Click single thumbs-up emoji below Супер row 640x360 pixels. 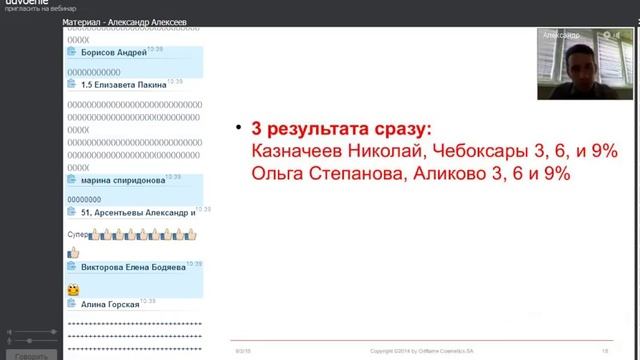tap(73, 253)
